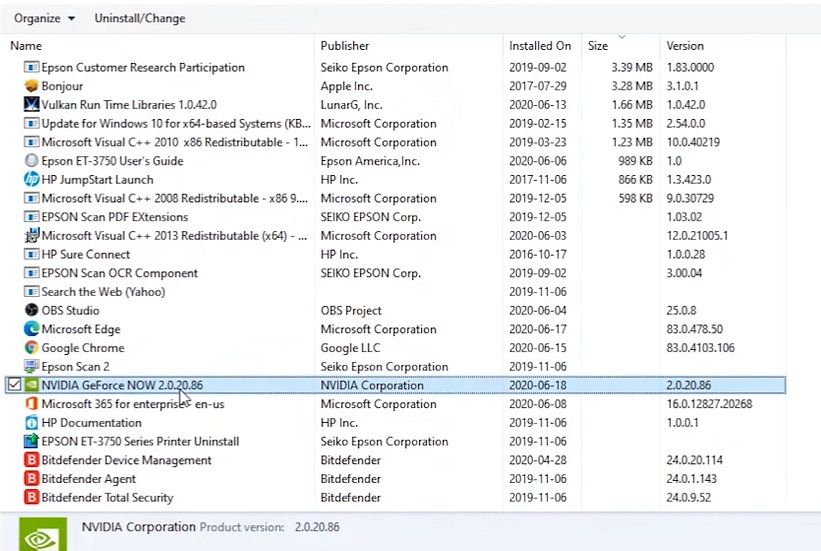Viewport: 821px width, 551px height.
Task: Sort by the Size column header
Action: (x=597, y=46)
